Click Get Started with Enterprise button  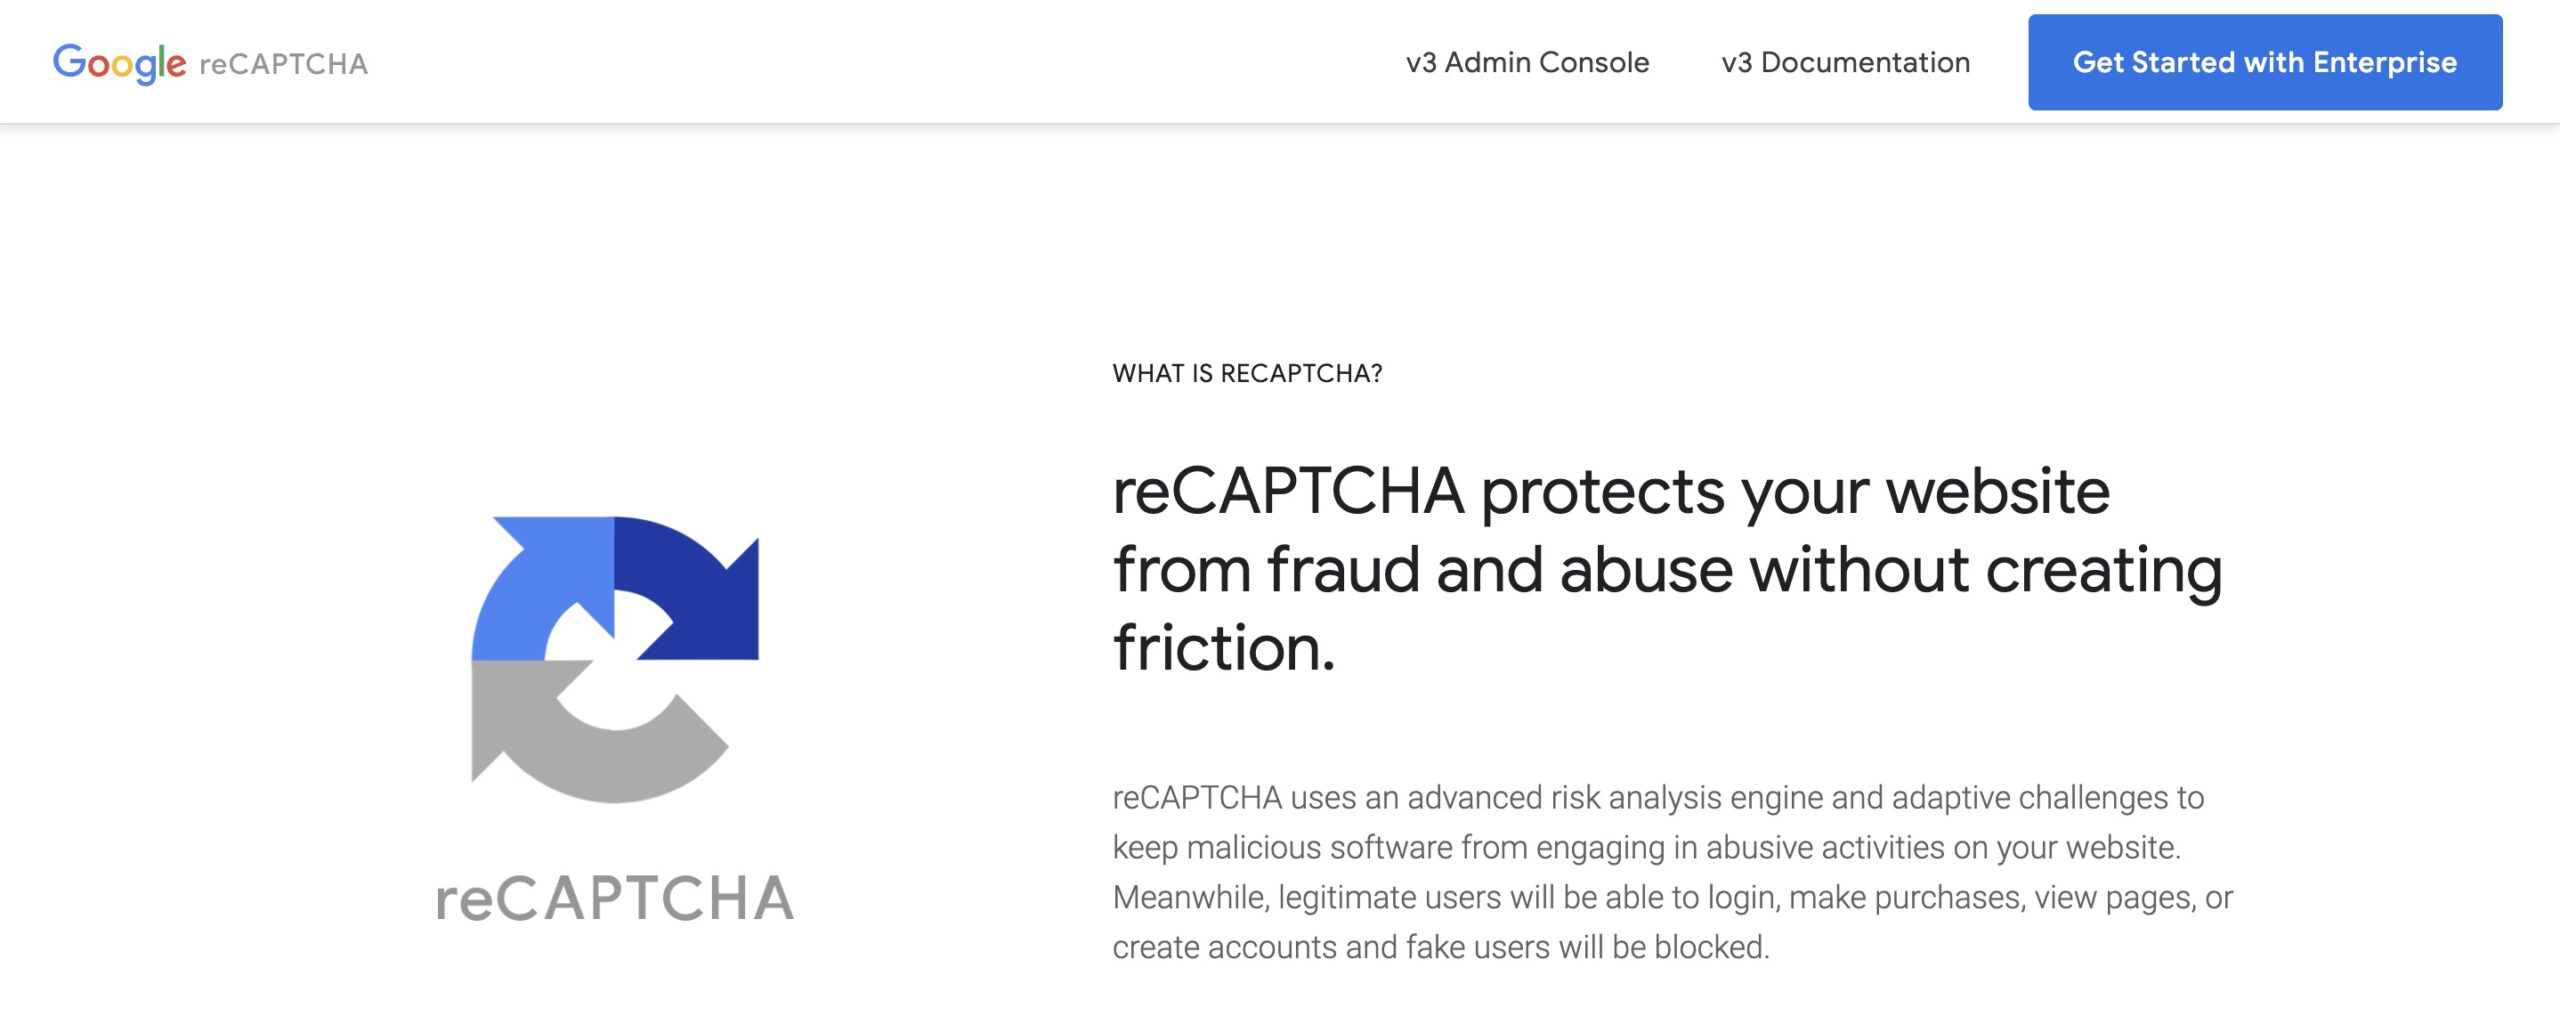coord(2265,62)
